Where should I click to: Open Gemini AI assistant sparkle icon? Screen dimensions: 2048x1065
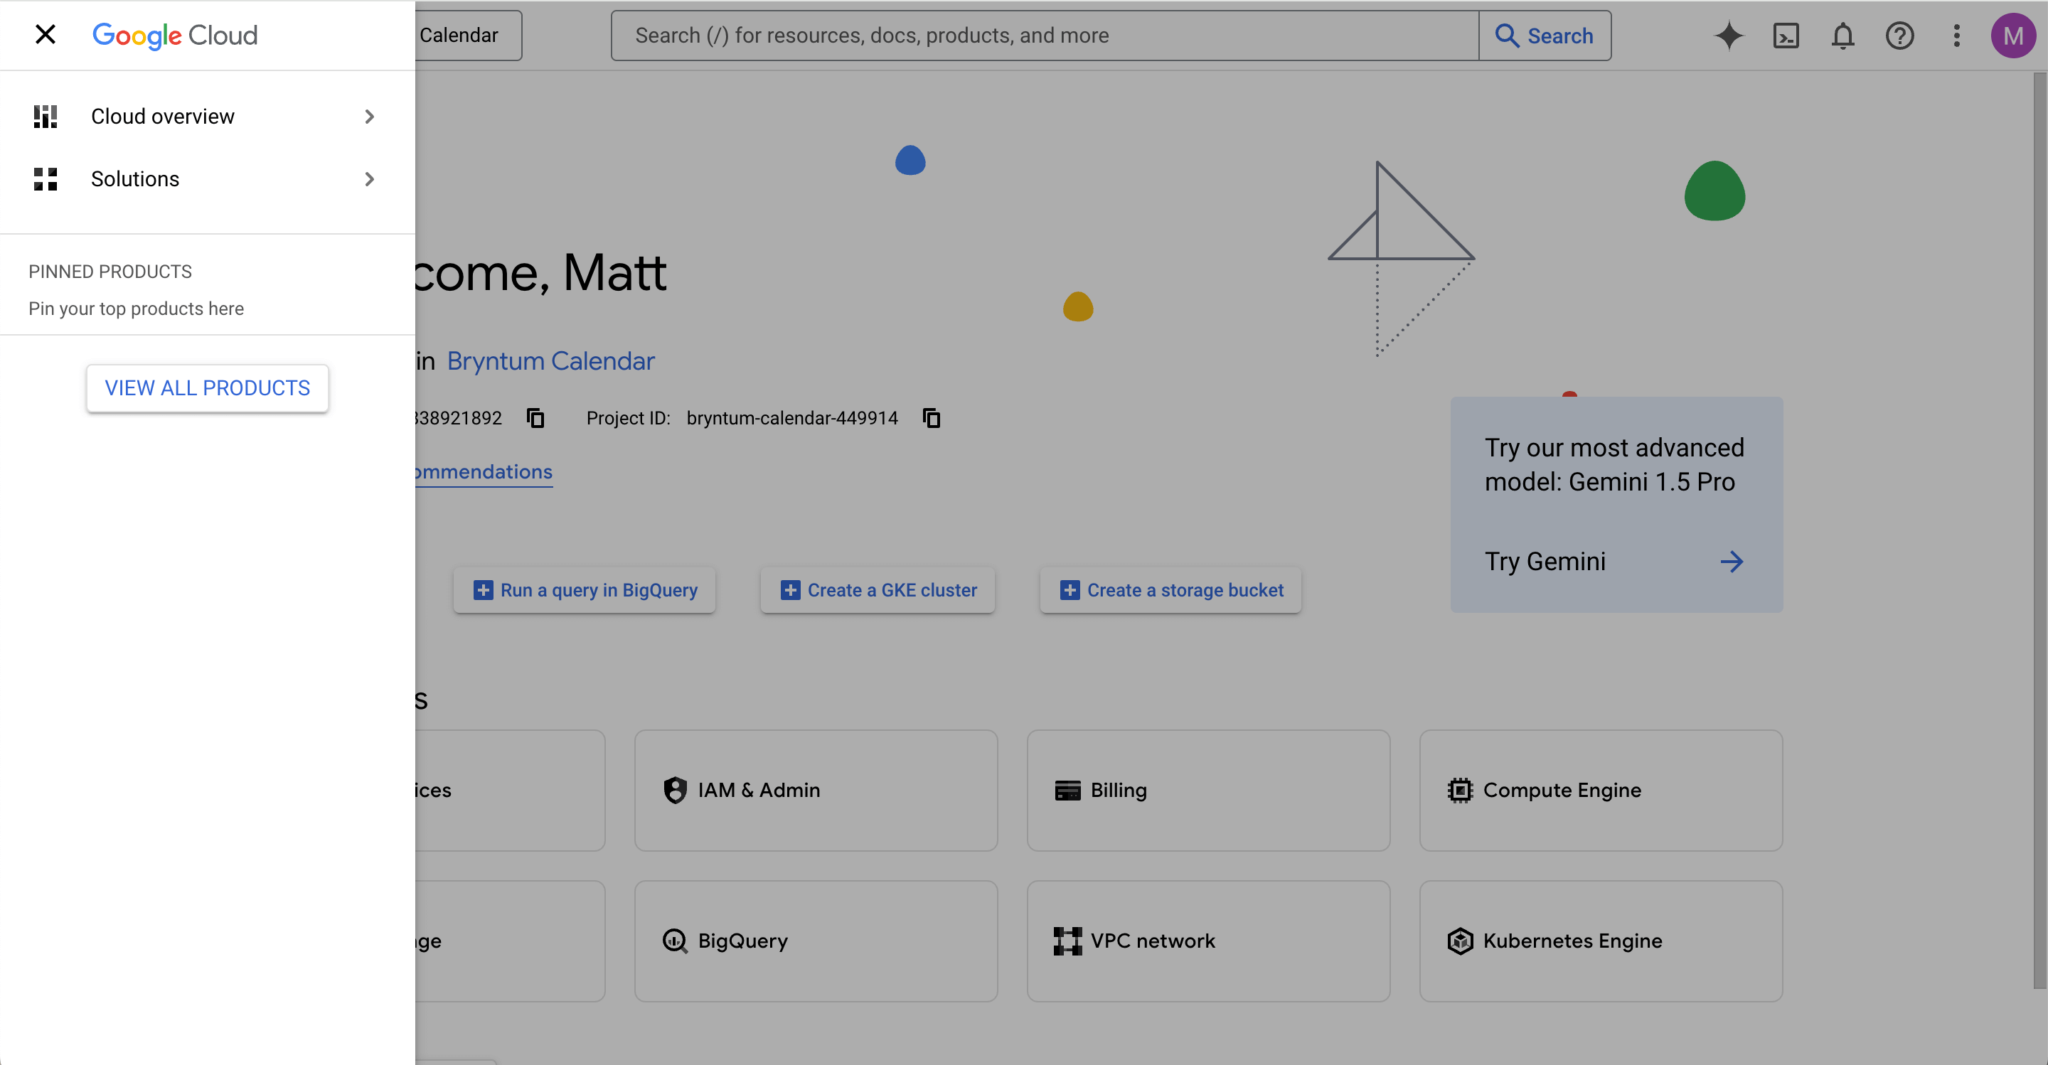pyautogui.click(x=1729, y=36)
